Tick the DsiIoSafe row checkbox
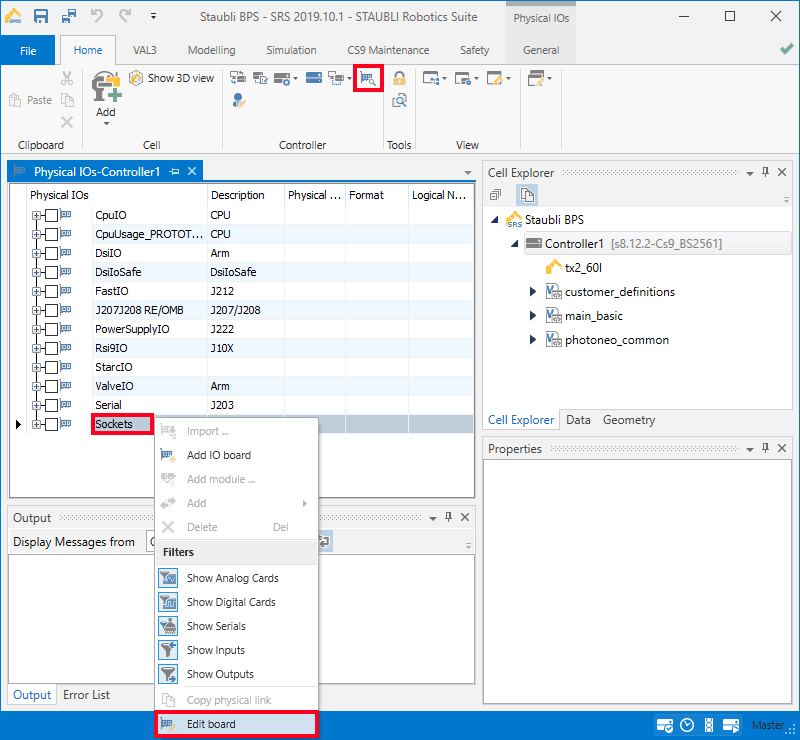The height and width of the screenshot is (740, 800). [x=52, y=272]
